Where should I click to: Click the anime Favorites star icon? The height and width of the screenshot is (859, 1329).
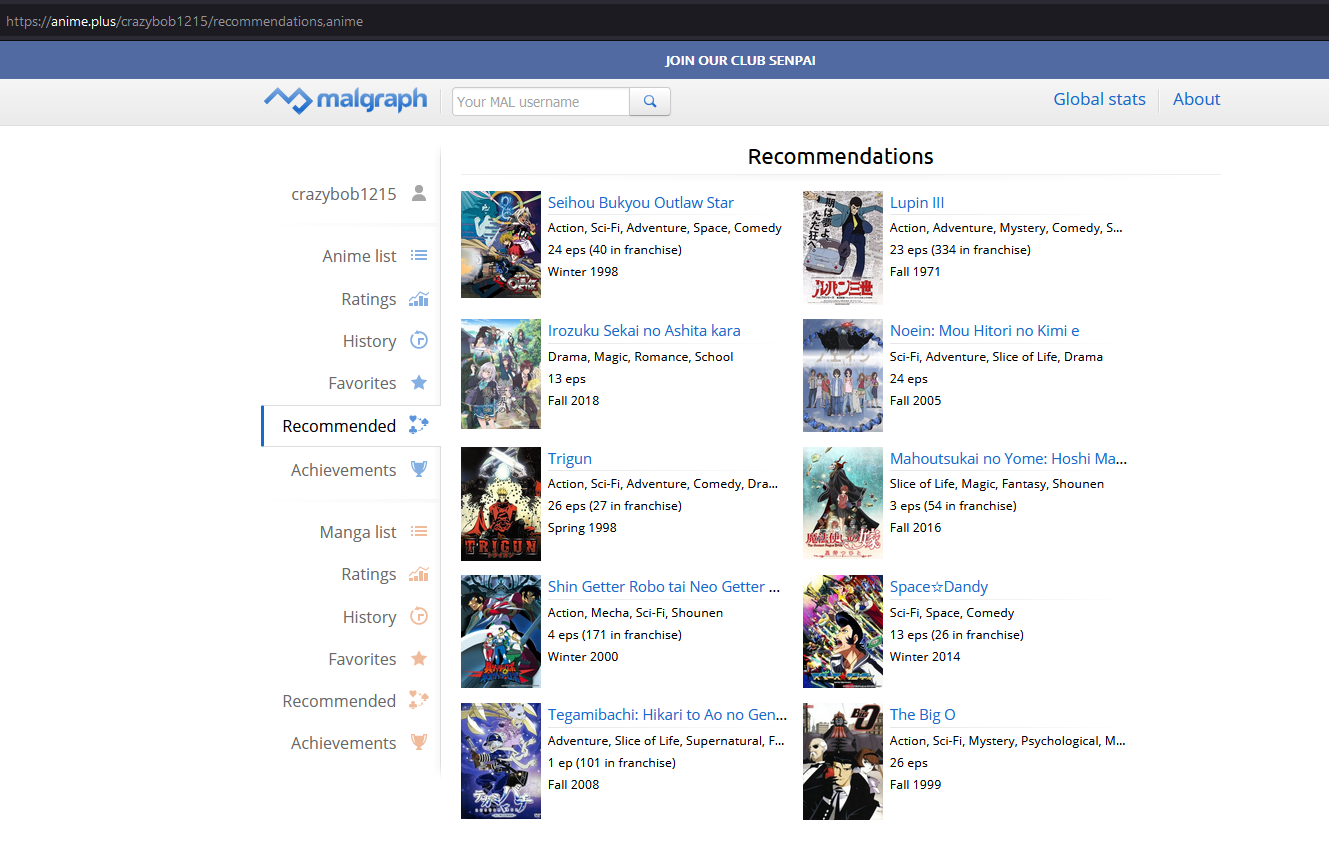click(x=419, y=383)
